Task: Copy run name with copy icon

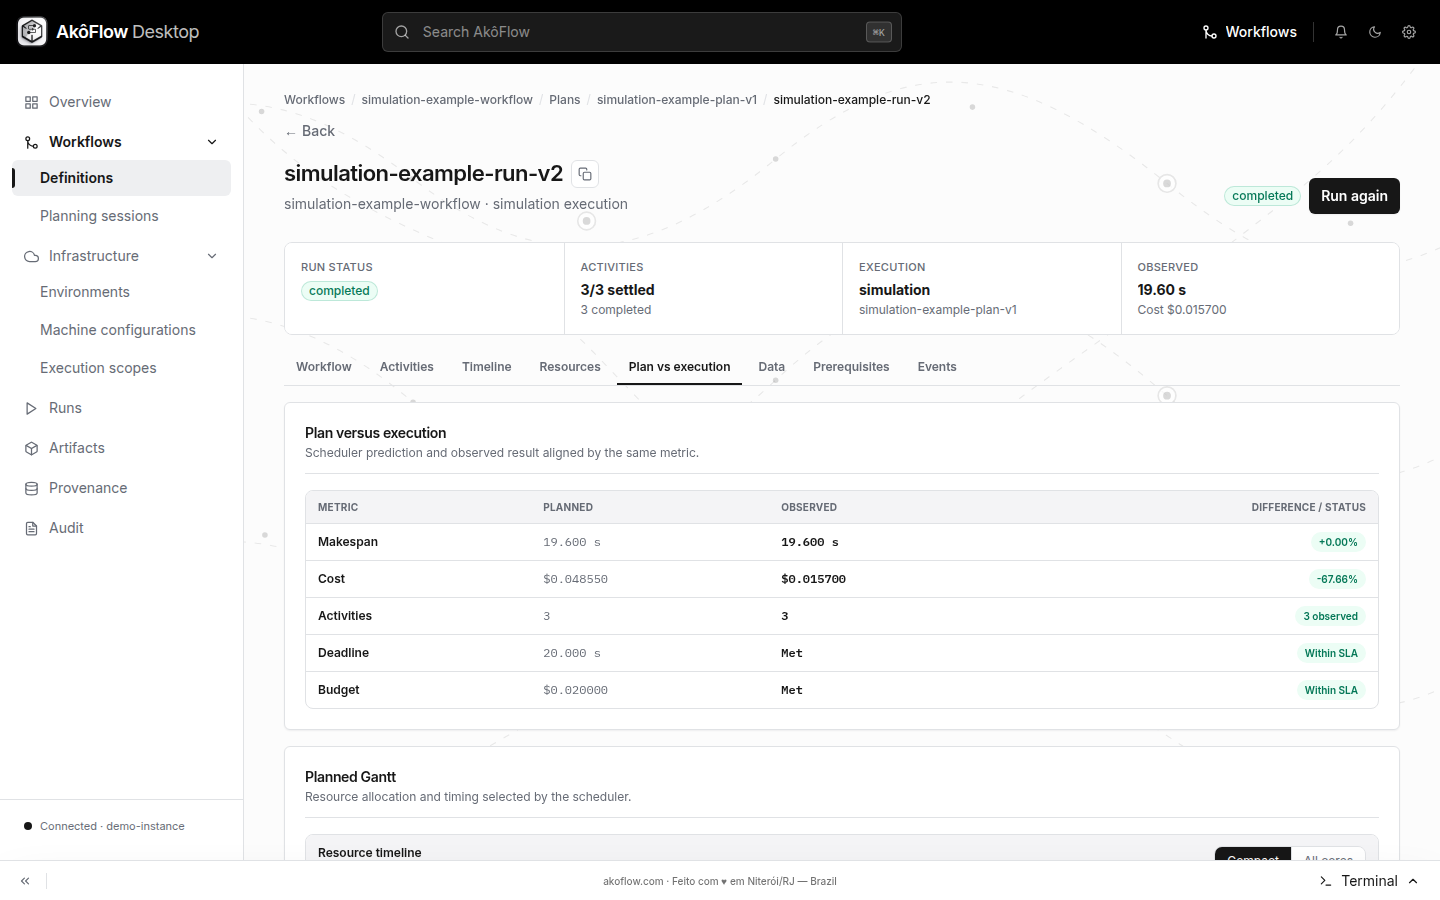Action: [x=585, y=174]
